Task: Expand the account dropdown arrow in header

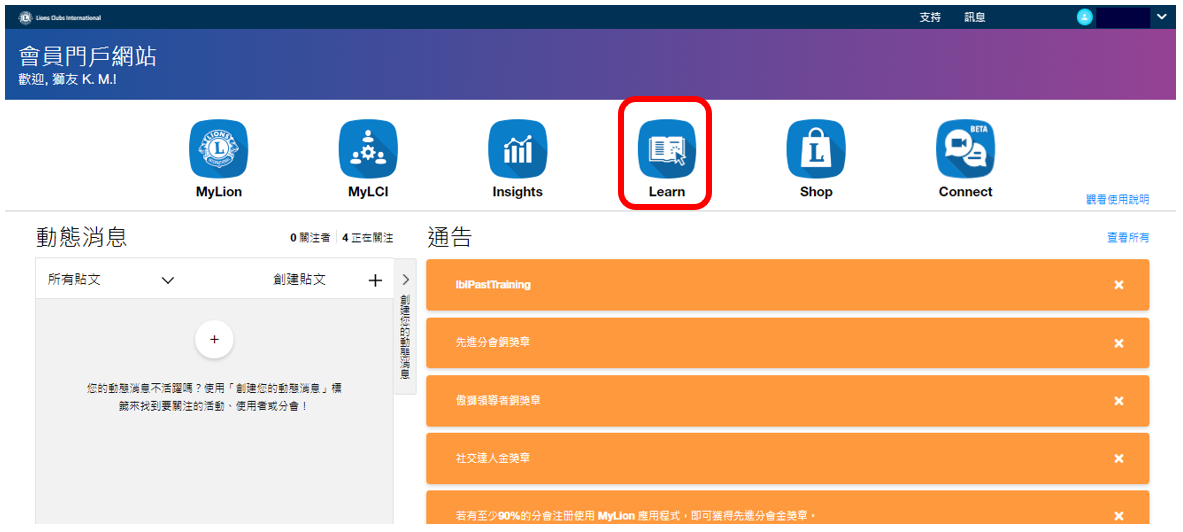Action: [x=1161, y=17]
